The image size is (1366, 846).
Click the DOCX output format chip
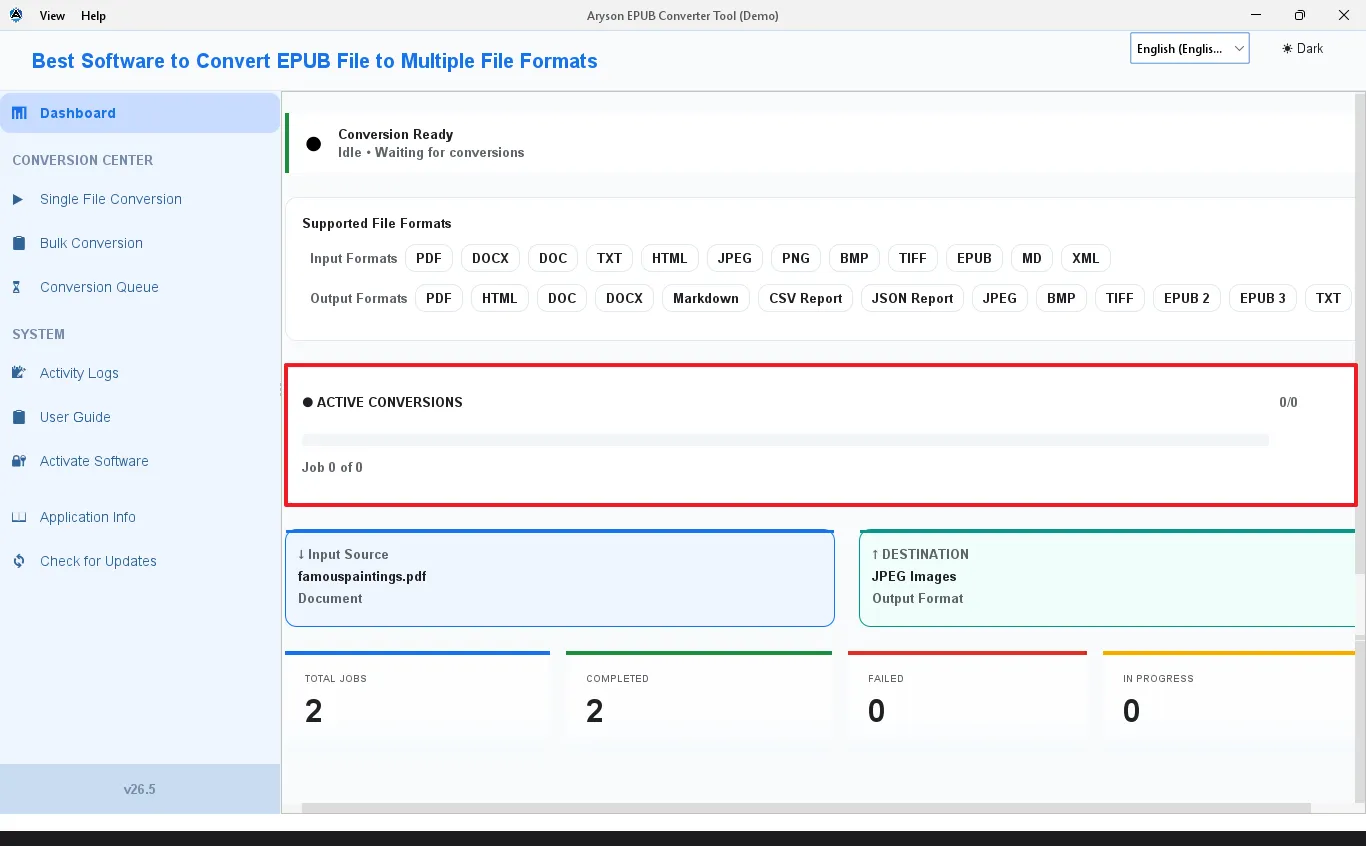(624, 298)
